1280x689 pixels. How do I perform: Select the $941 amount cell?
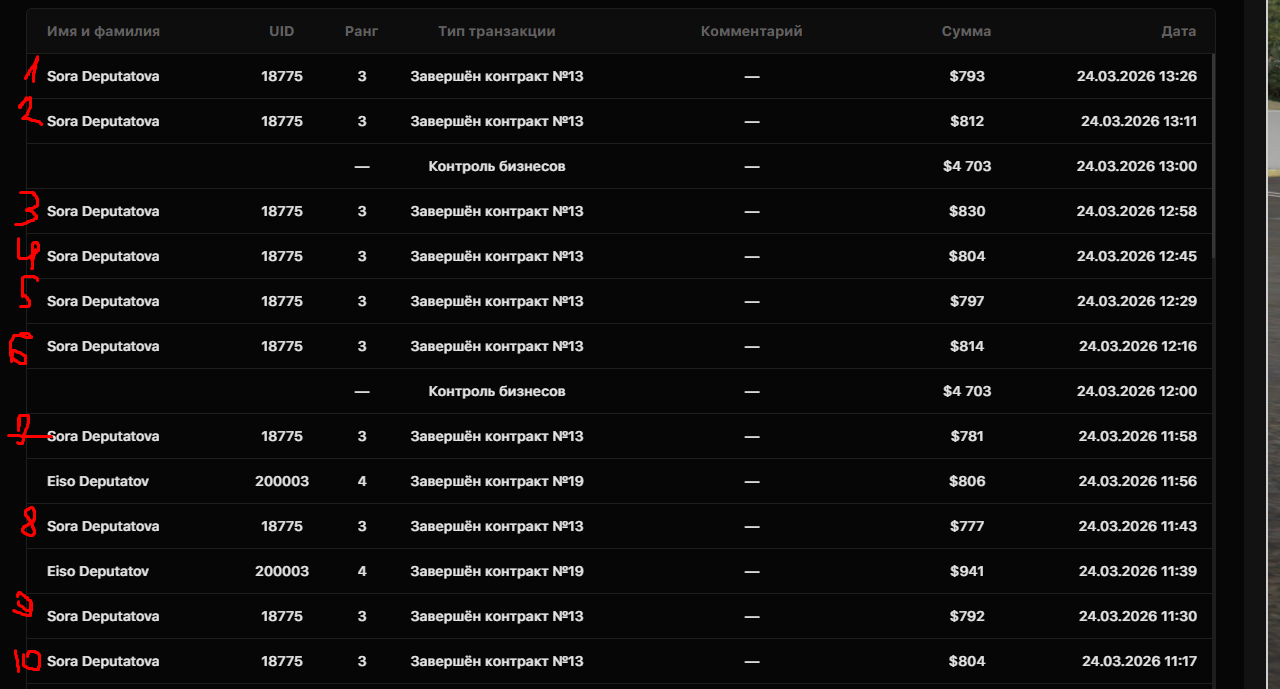point(967,571)
